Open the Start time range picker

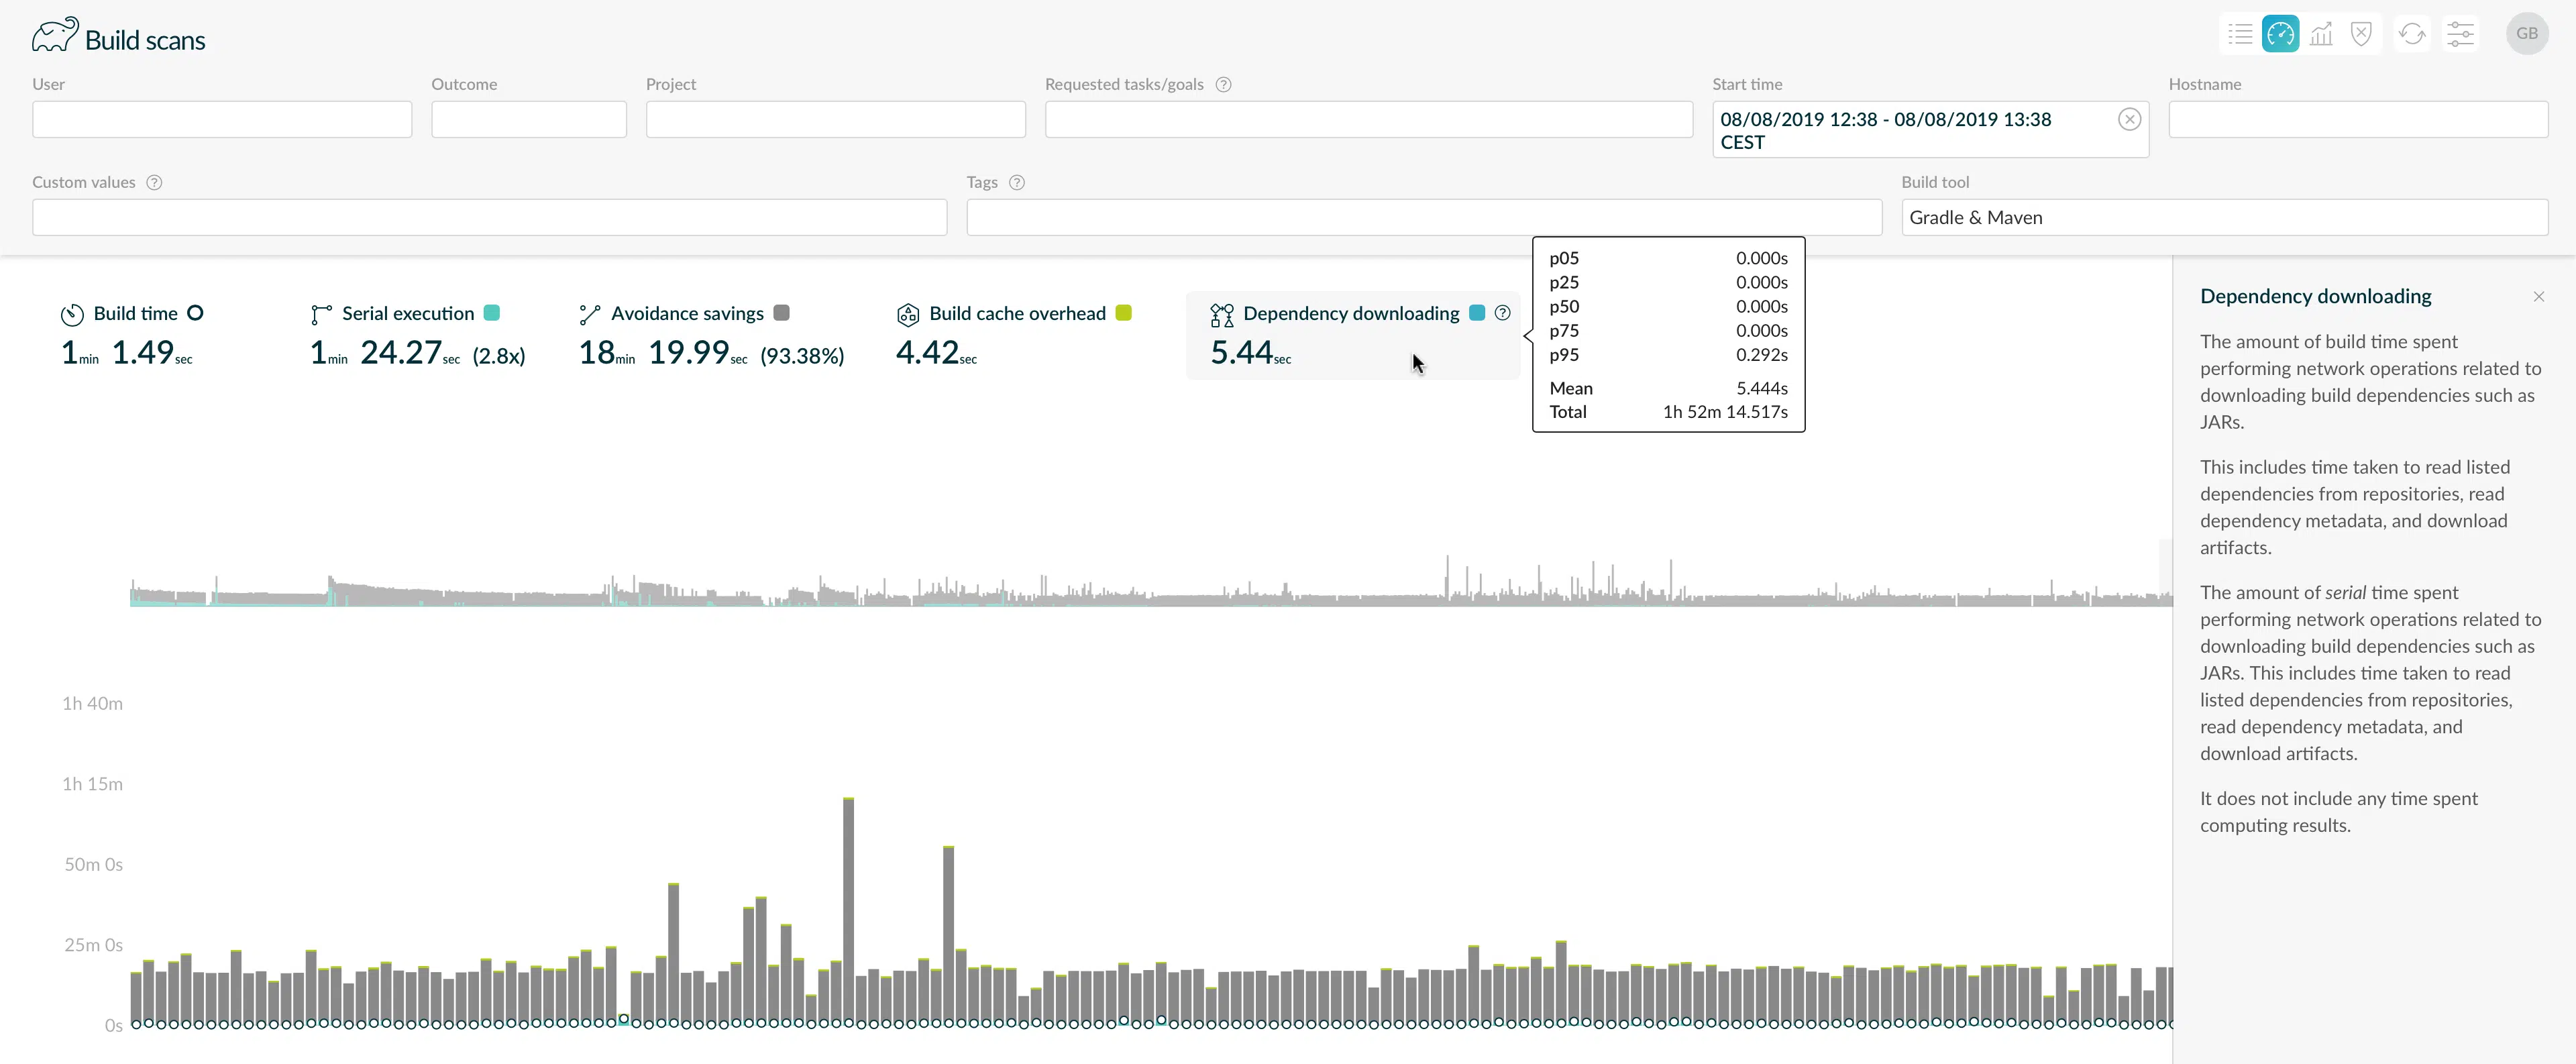coord(1913,130)
